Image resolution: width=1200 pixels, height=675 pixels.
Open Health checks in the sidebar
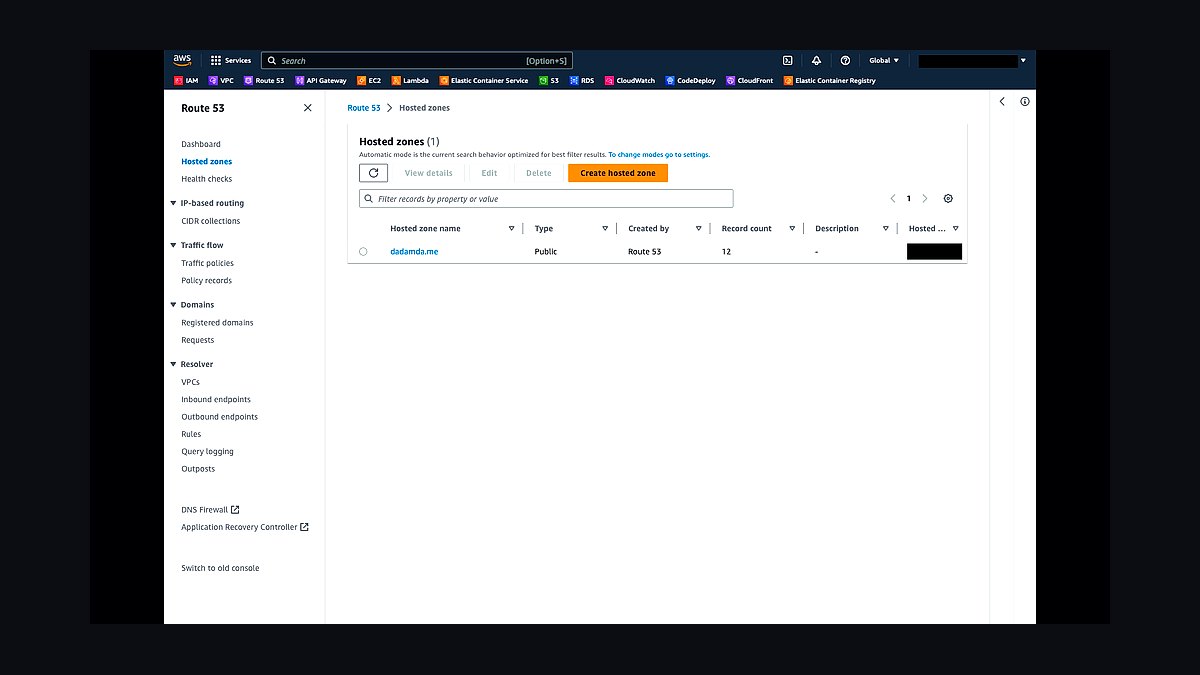pos(206,179)
